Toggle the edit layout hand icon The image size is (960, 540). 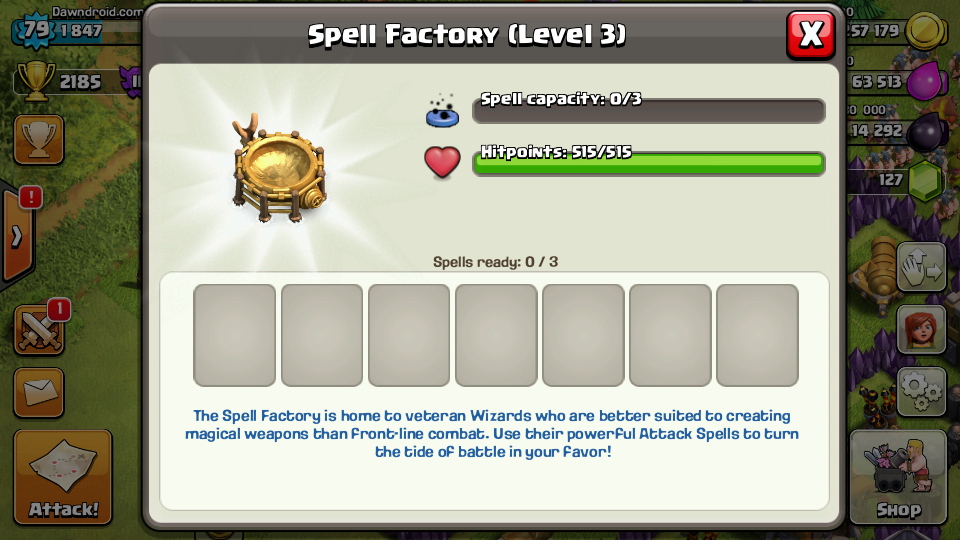[x=921, y=267]
